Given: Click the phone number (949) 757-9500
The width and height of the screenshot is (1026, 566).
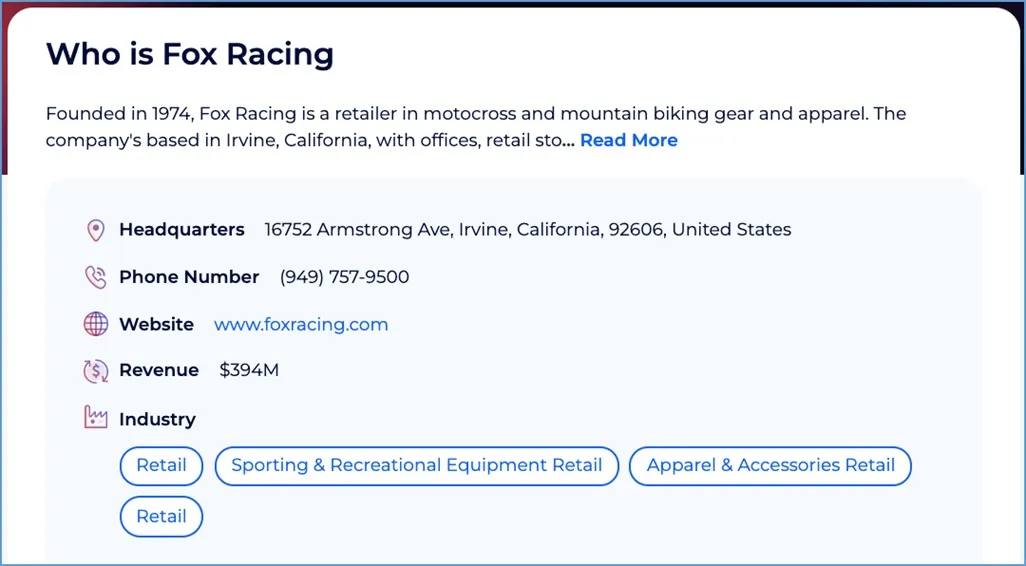Looking at the screenshot, I should pyautogui.click(x=344, y=277).
